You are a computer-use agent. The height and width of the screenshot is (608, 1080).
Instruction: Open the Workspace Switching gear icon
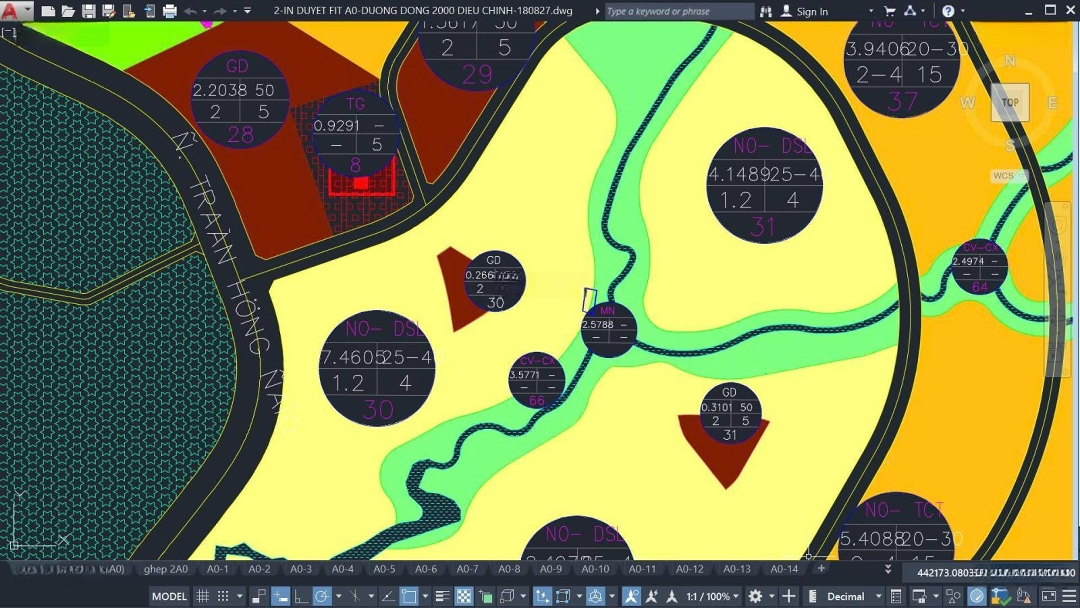(756, 596)
